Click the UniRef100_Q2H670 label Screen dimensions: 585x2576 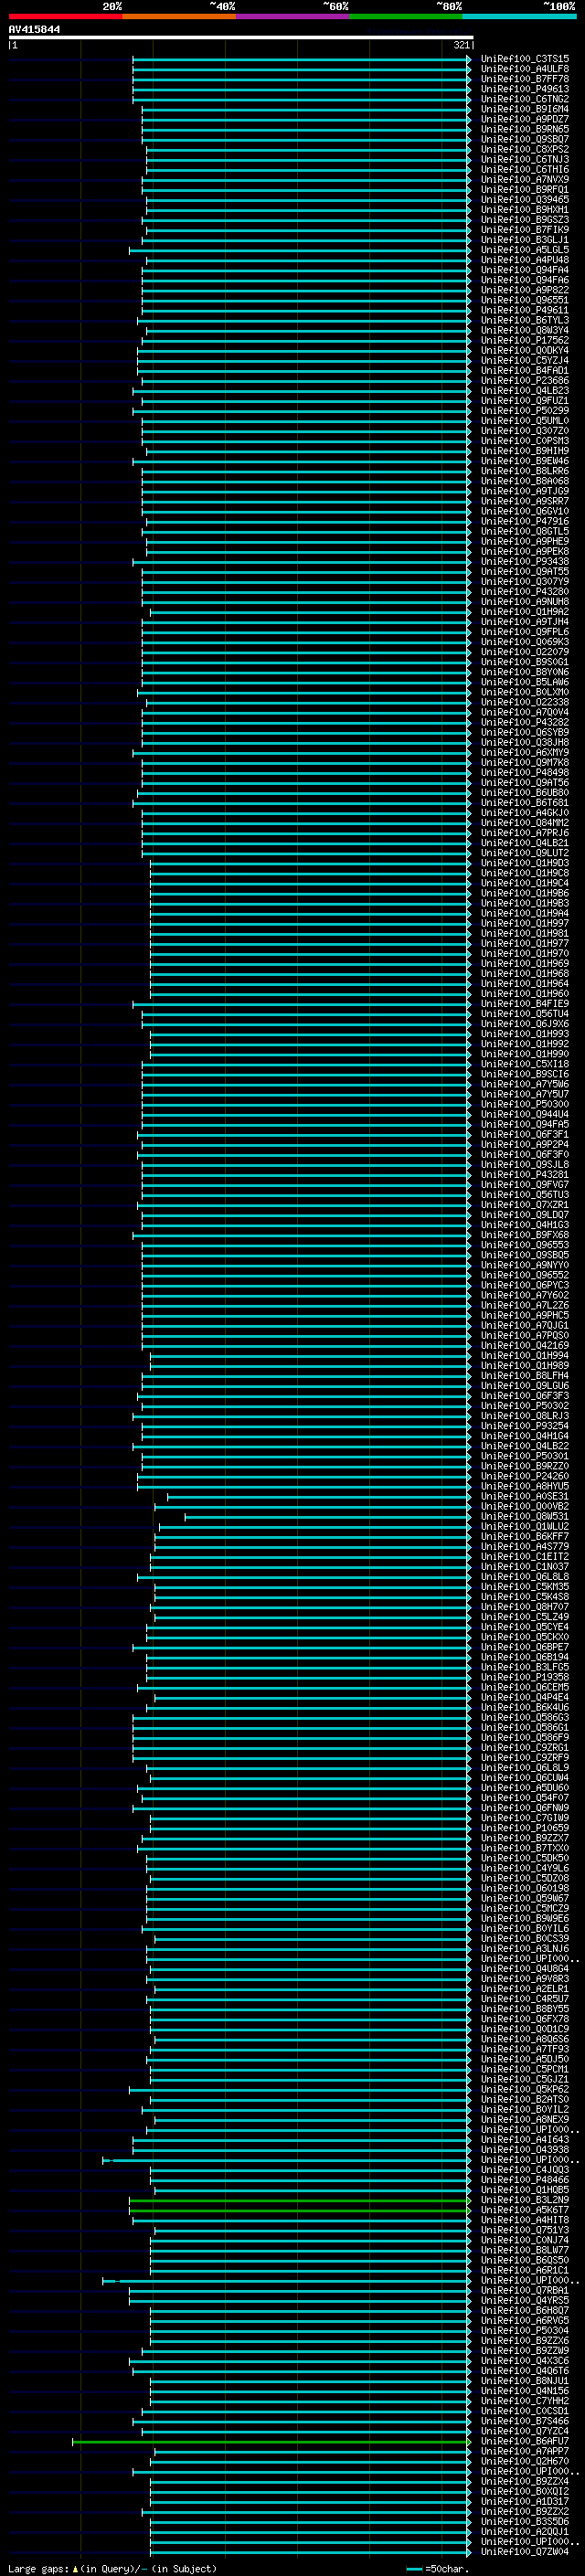click(x=525, y=2461)
